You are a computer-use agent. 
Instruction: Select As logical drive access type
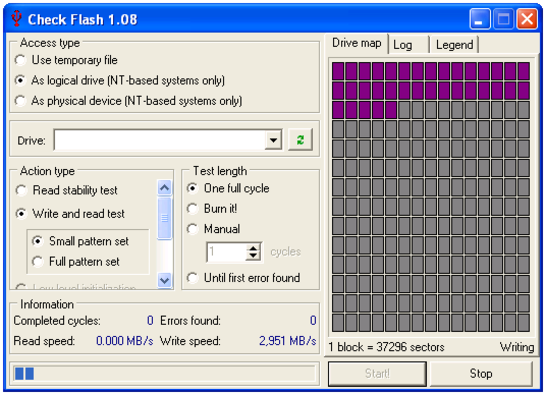120,80
